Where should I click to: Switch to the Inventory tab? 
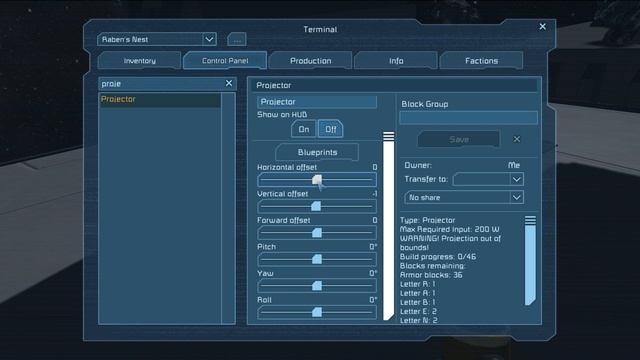(140, 61)
